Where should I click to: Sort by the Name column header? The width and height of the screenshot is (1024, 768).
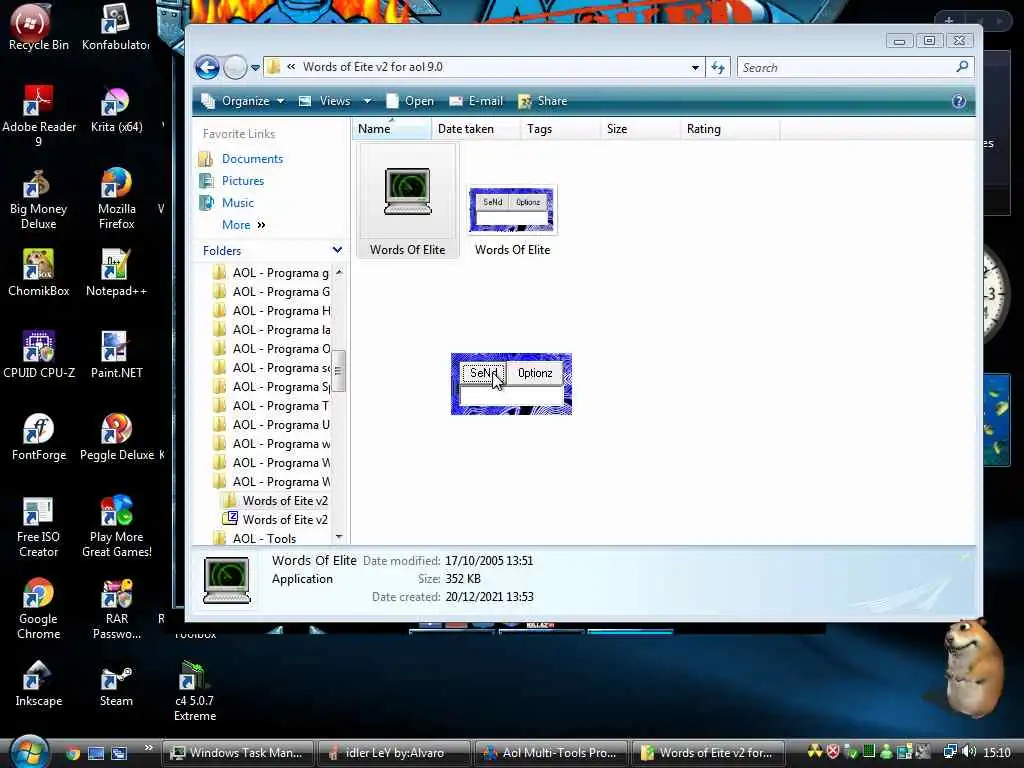(x=391, y=129)
